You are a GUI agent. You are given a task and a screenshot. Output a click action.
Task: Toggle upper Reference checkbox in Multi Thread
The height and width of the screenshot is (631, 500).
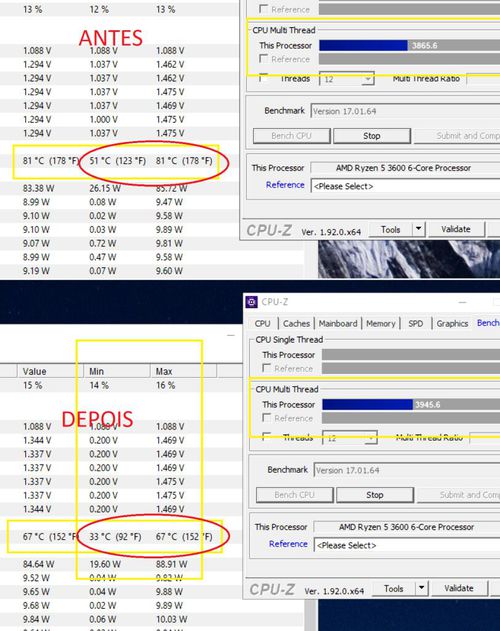pyautogui.click(x=263, y=59)
